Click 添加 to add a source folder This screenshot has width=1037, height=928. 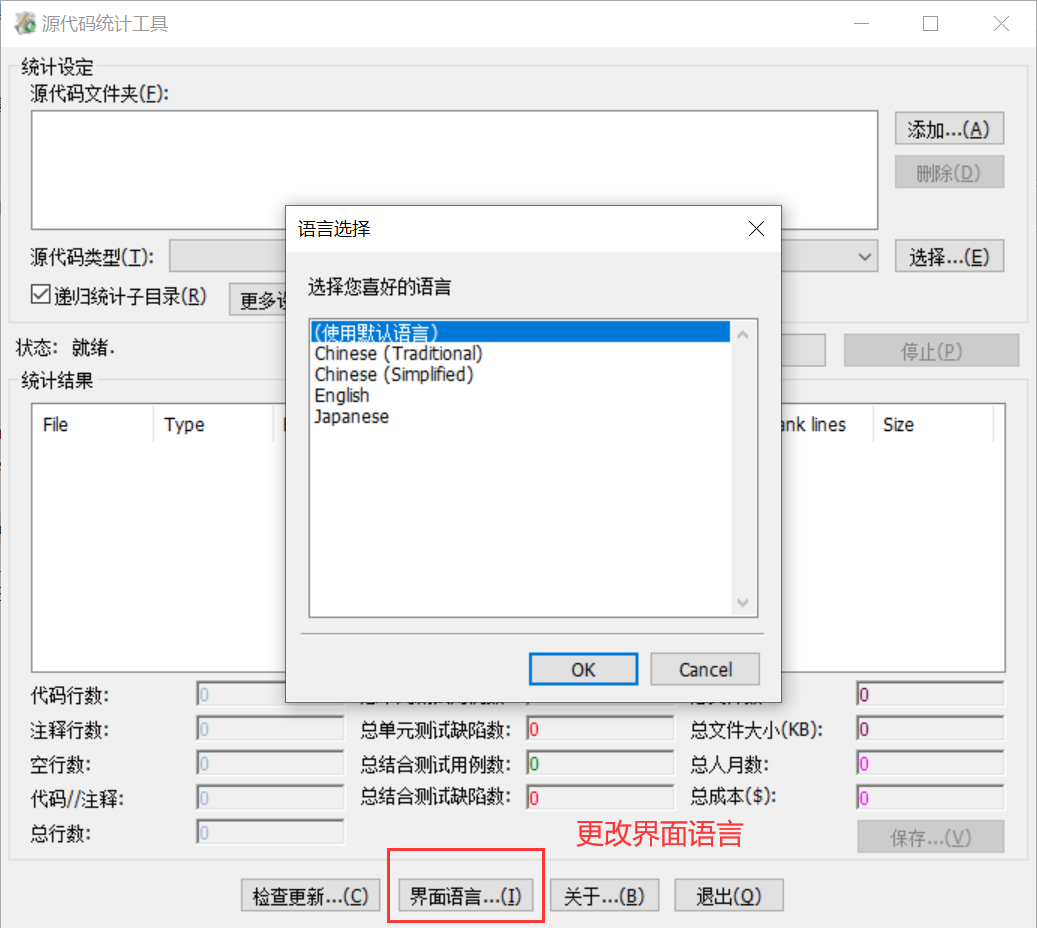point(948,128)
